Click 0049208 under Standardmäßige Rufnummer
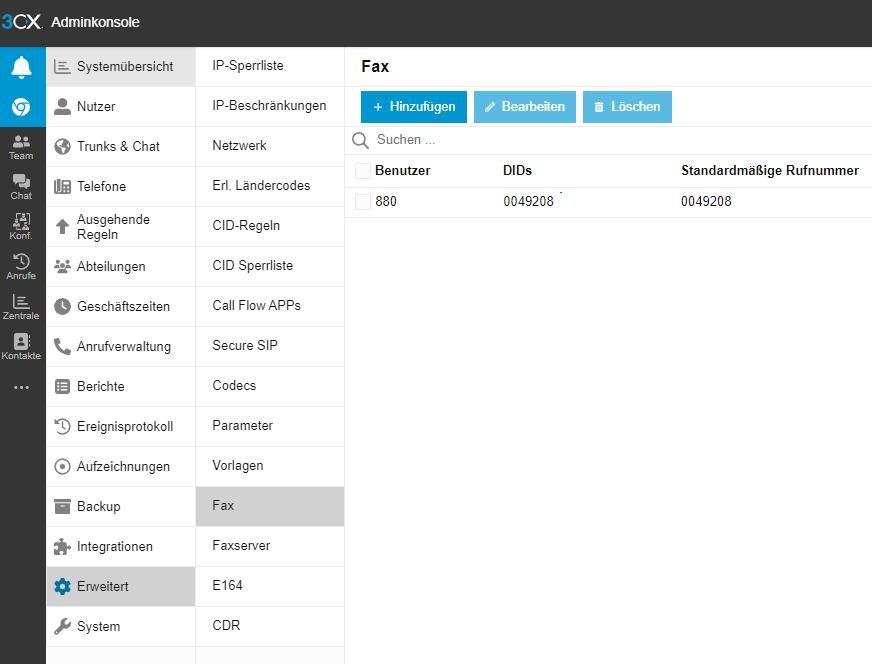The height and width of the screenshot is (664, 872). [x=706, y=201]
